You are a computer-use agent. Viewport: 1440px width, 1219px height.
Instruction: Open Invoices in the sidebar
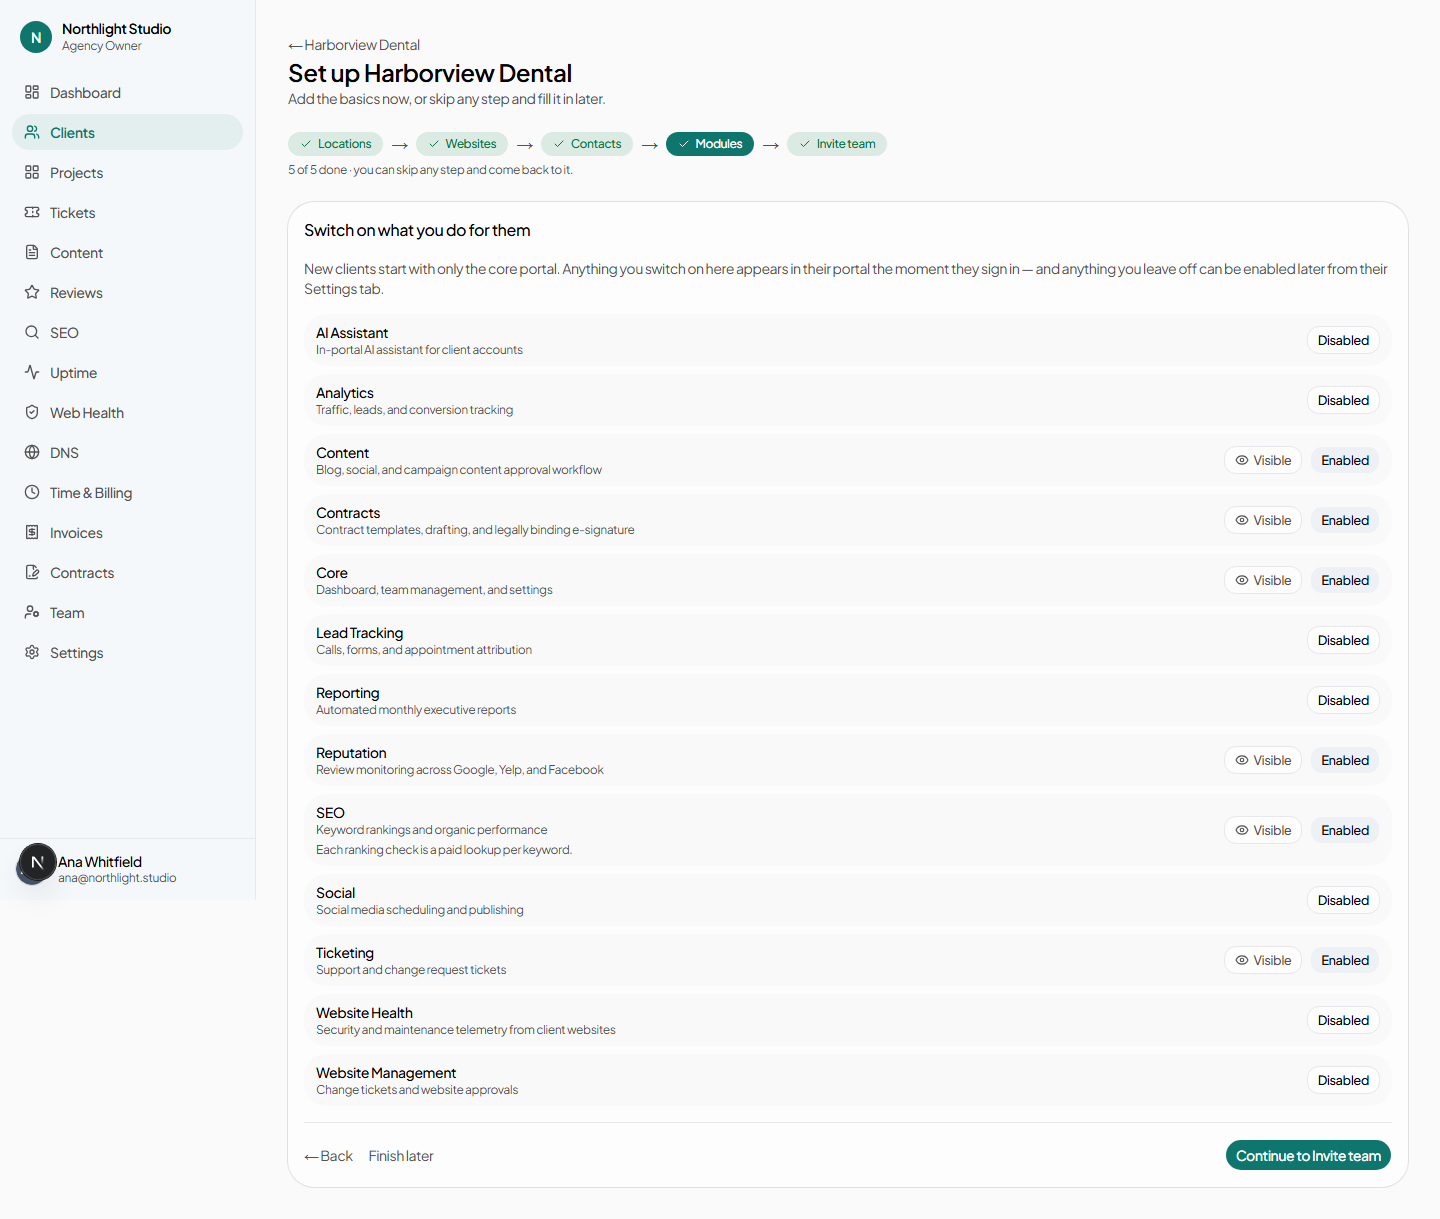pyautogui.click(x=127, y=532)
